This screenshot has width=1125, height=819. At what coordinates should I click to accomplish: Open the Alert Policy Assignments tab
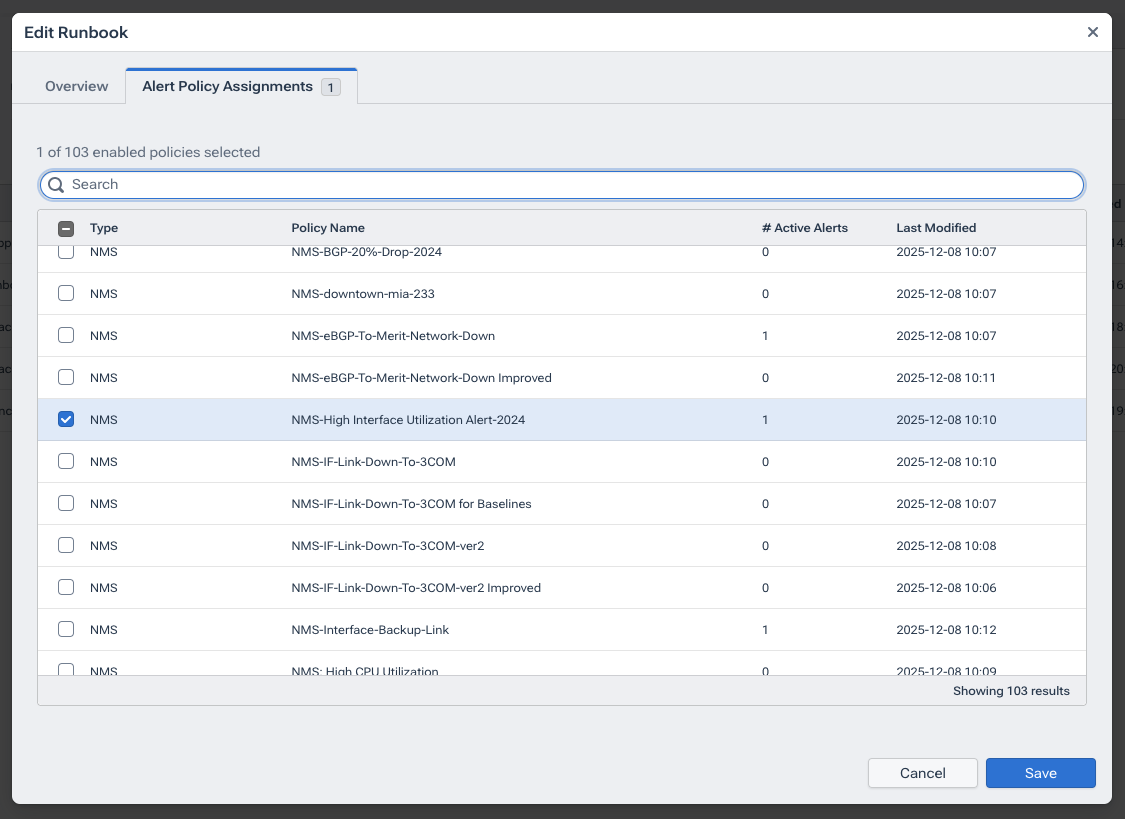[227, 86]
